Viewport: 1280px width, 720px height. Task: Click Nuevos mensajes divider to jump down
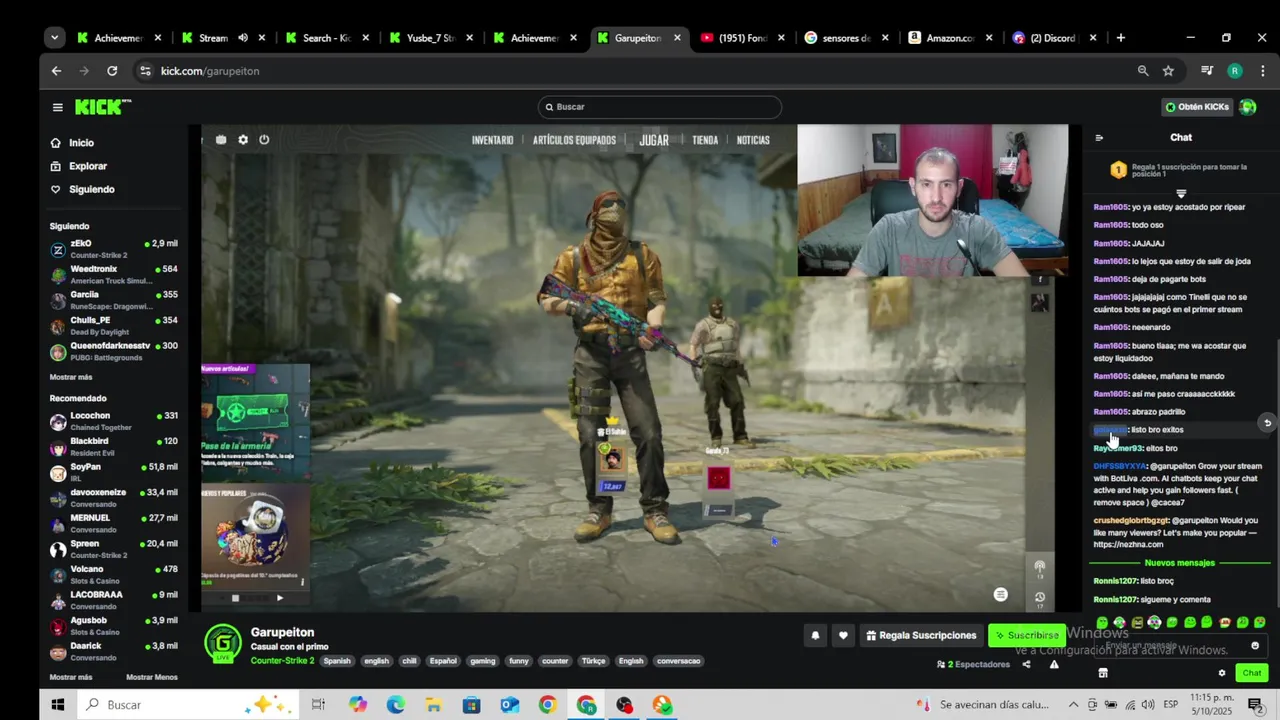coord(1180,563)
